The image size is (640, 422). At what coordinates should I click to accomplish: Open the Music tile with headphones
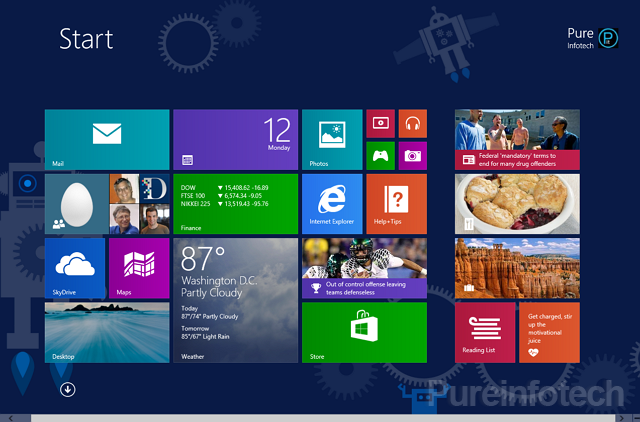(x=412, y=124)
